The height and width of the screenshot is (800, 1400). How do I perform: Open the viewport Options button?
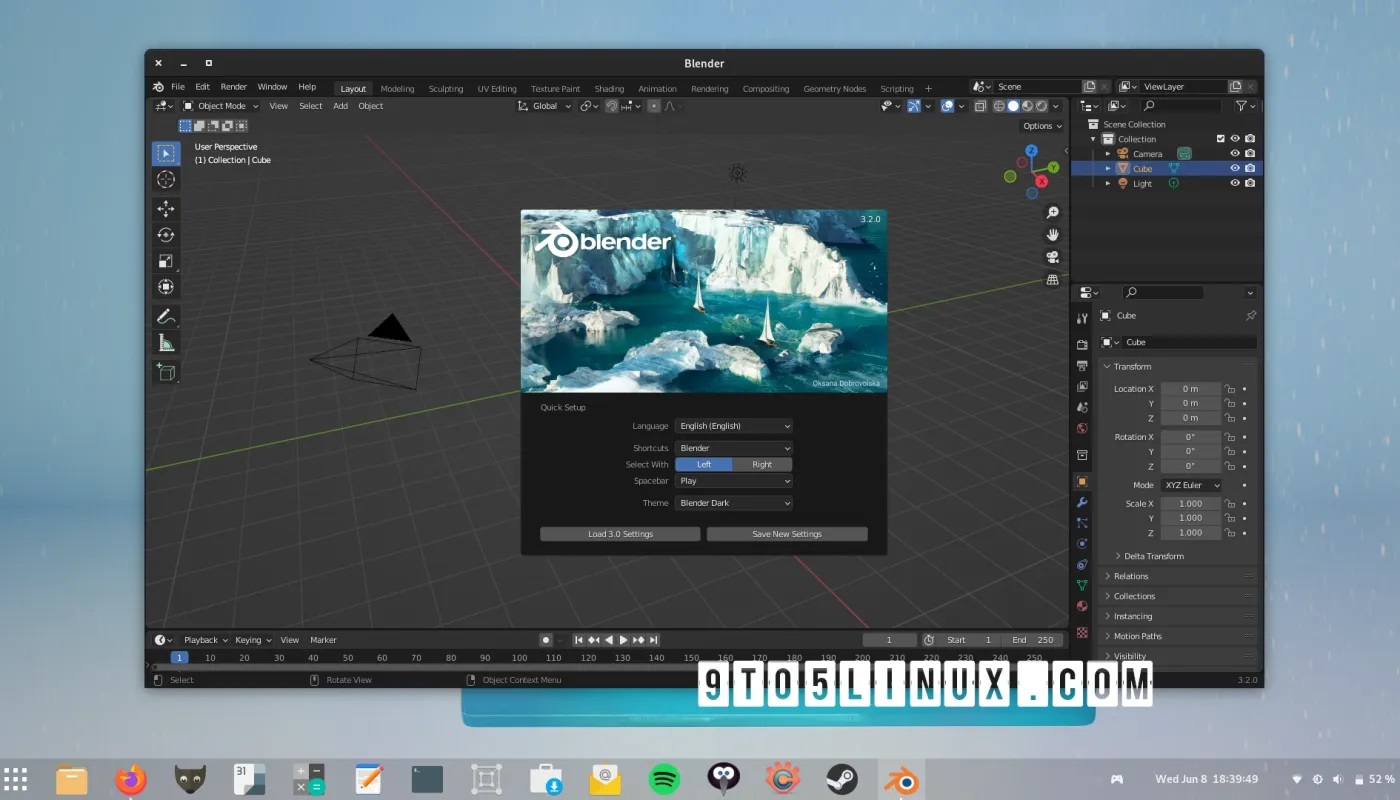pos(1042,126)
